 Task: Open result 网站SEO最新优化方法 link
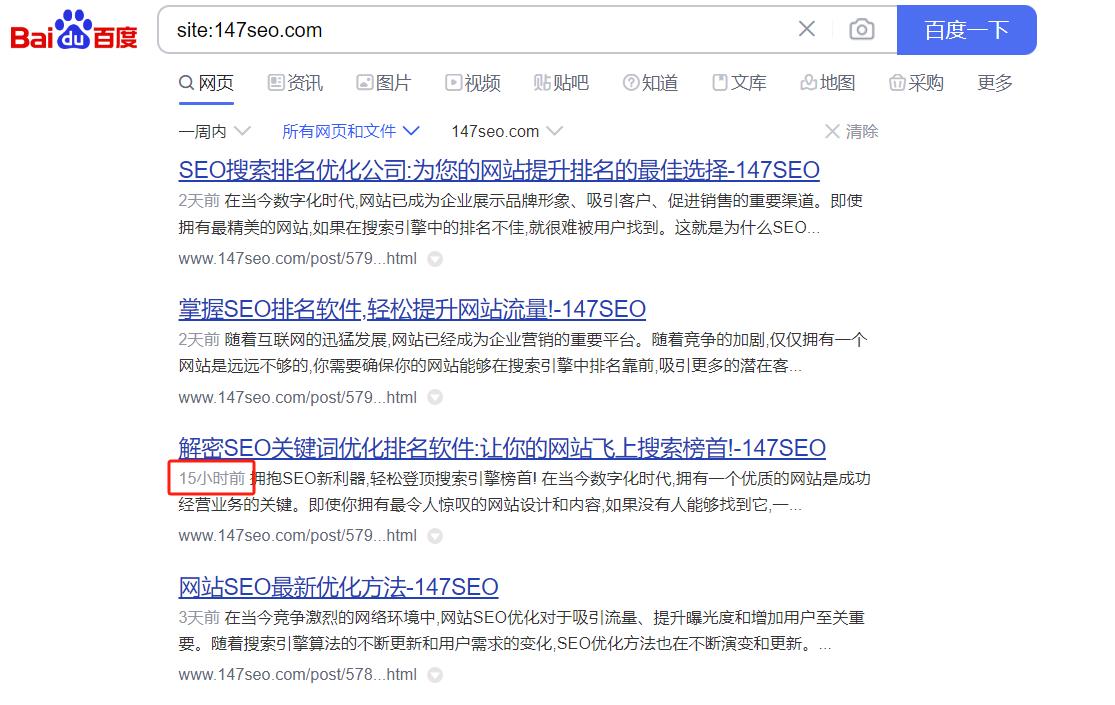tap(338, 588)
